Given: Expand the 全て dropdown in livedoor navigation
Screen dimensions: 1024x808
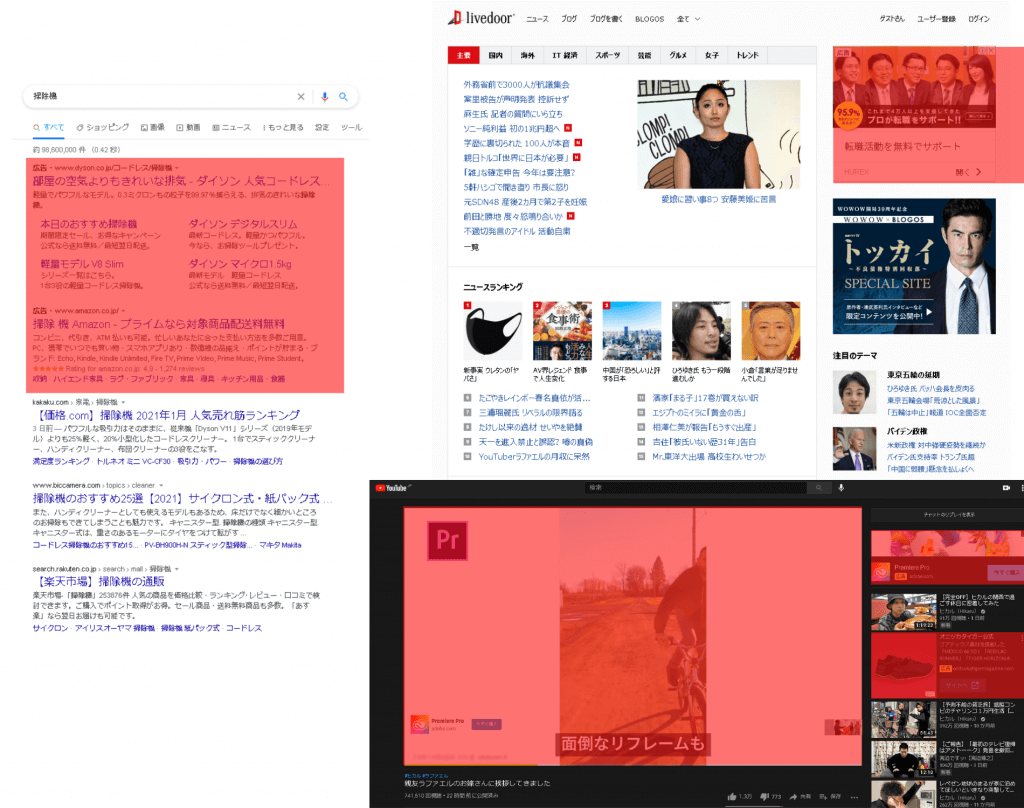Looking at the screenshot, I should click(x=688, y=19).
